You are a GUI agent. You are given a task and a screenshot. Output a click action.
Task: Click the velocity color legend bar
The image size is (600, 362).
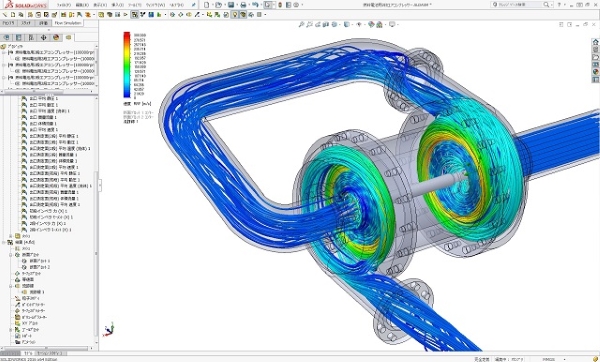pos(127,65)
